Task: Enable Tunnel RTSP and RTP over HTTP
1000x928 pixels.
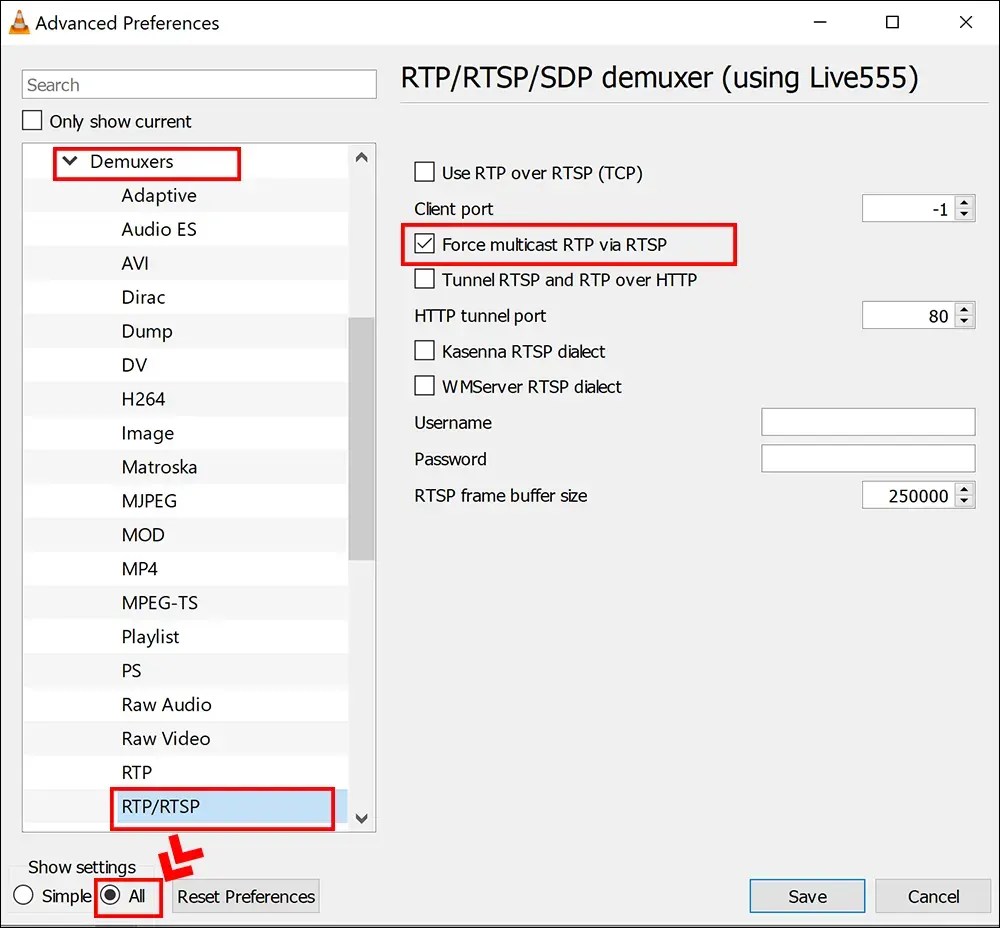Action: pyautogui.click(x=424, y=279)
